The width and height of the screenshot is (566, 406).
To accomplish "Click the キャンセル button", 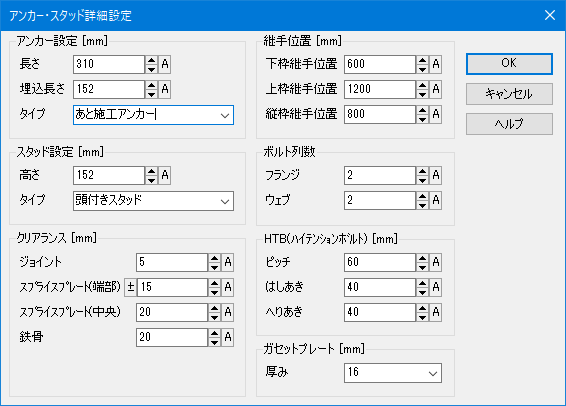I will coord(509,94).
